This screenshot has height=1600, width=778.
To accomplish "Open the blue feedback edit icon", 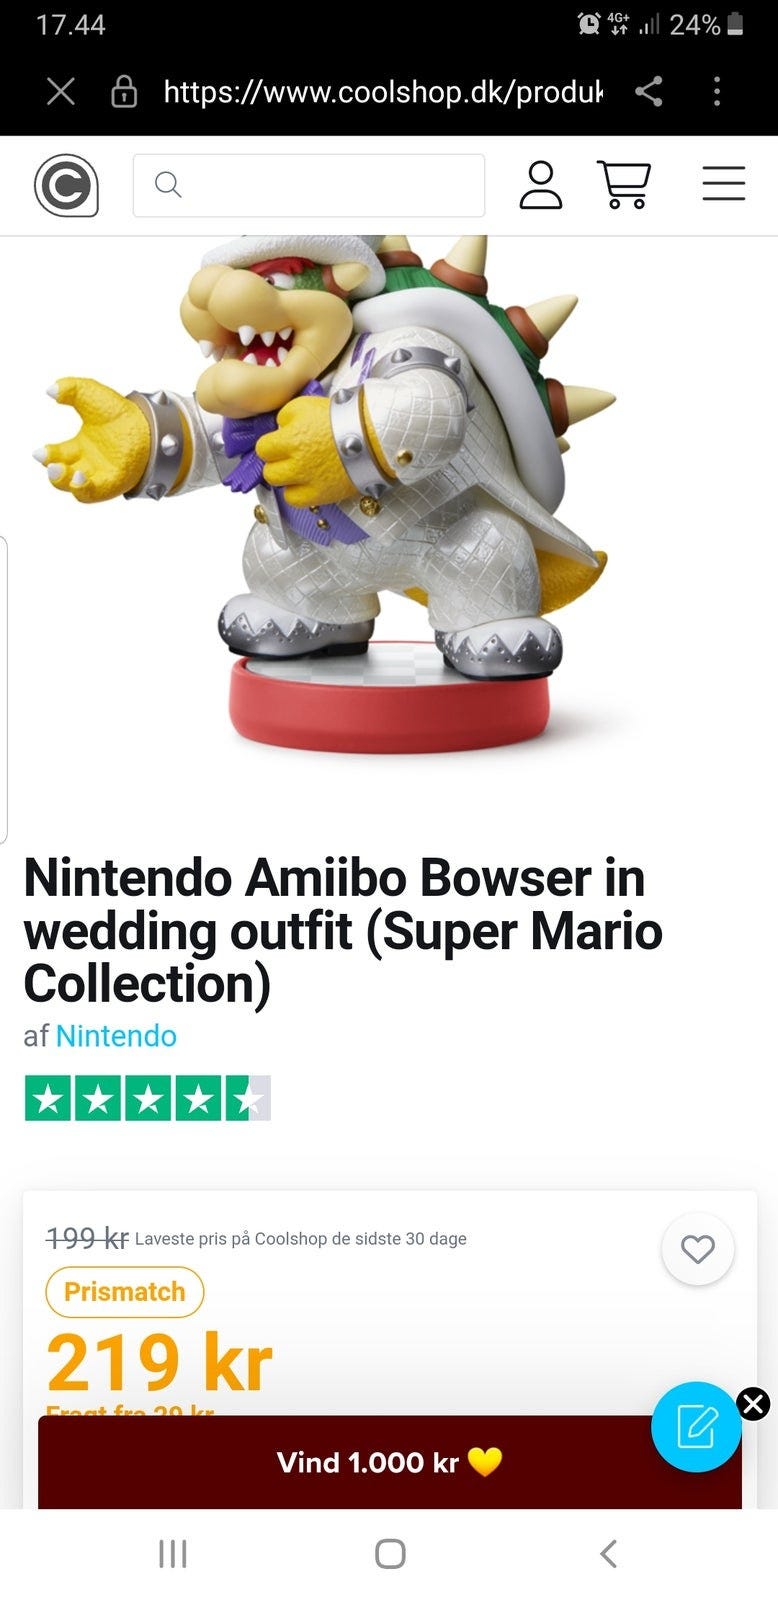I will click(x=696, y=1427).
